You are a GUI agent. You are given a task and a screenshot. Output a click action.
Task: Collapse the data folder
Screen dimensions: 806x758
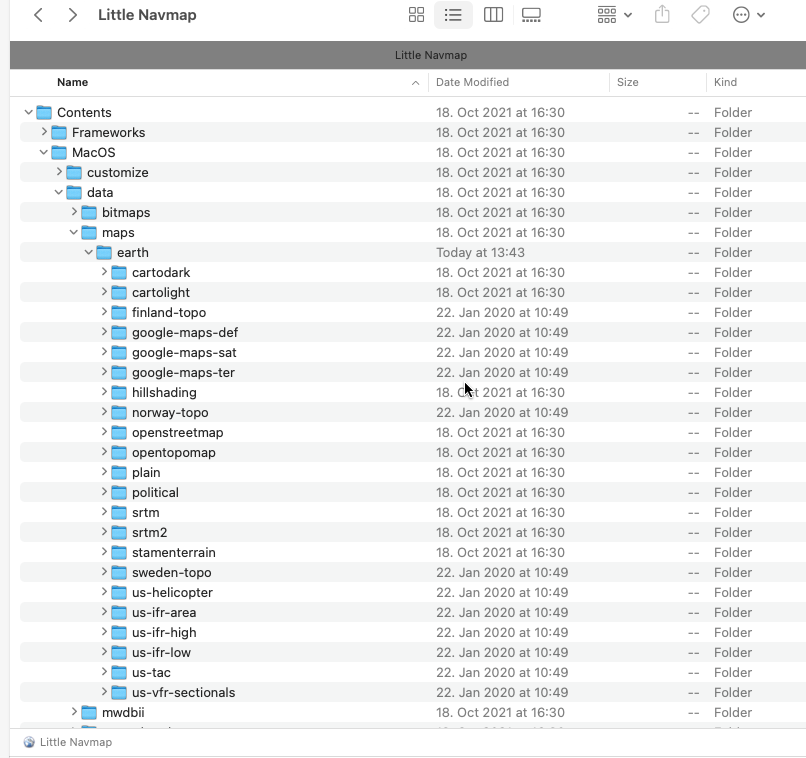click(59, 192)
